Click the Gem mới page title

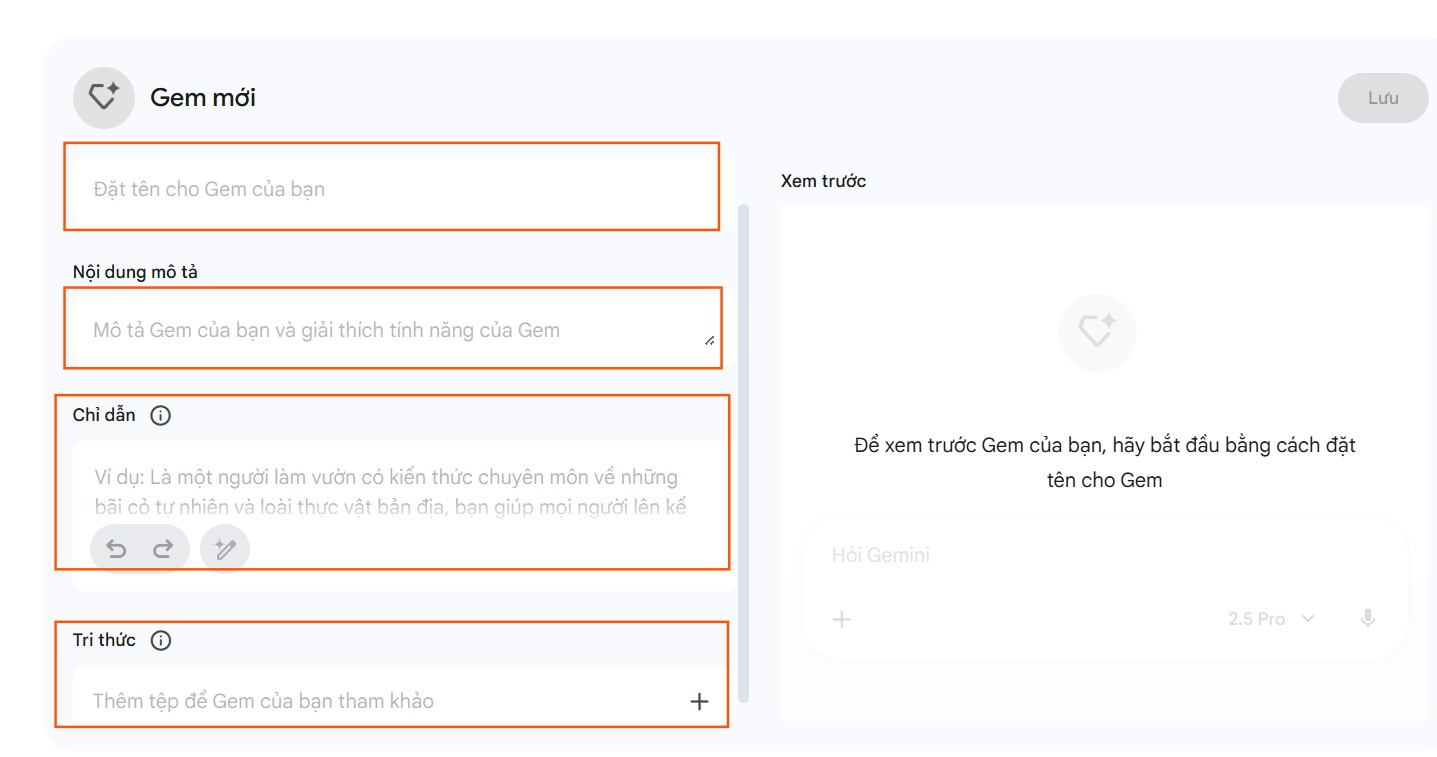pyautogui.click(x=203, y=98)
